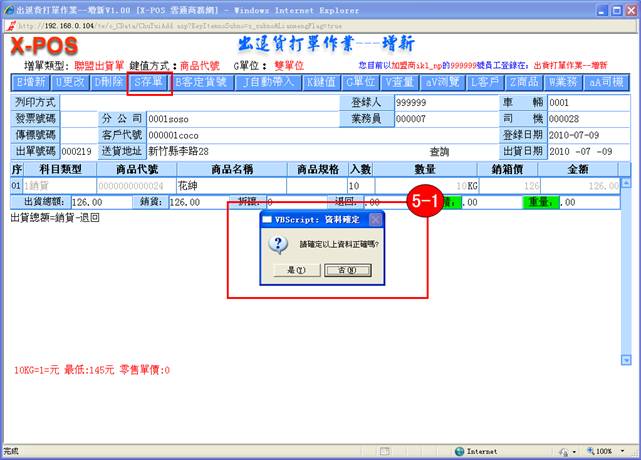Screen dimensions: 641x460
Task: Click 否(N) in the confirmation dialog
Action: (347, 270)
